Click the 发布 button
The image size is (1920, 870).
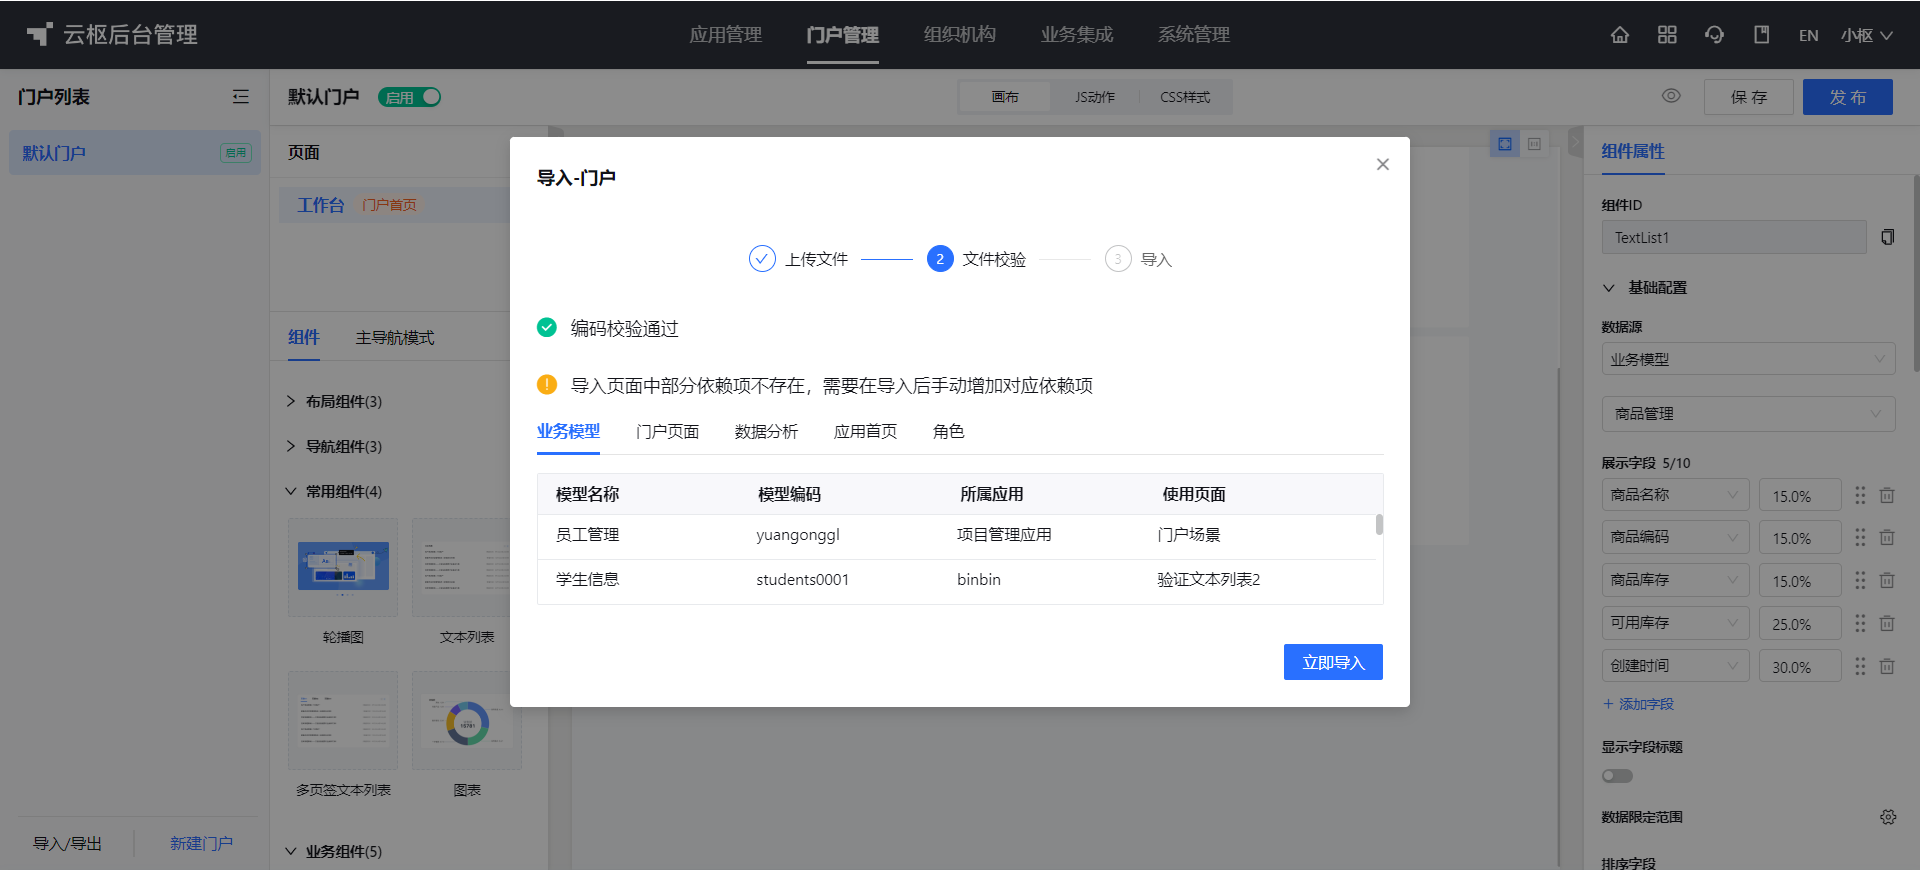coord(1848,97)
